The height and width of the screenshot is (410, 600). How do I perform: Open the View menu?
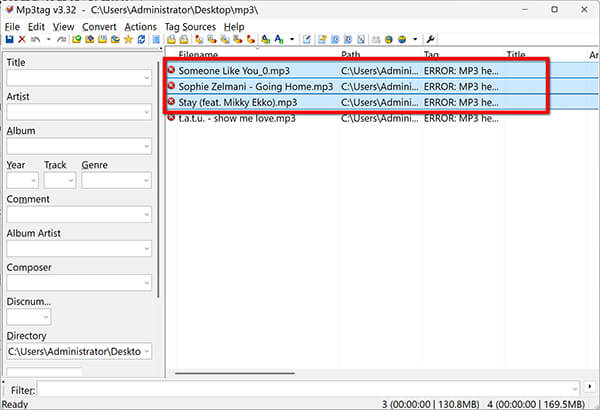(64, 27)
